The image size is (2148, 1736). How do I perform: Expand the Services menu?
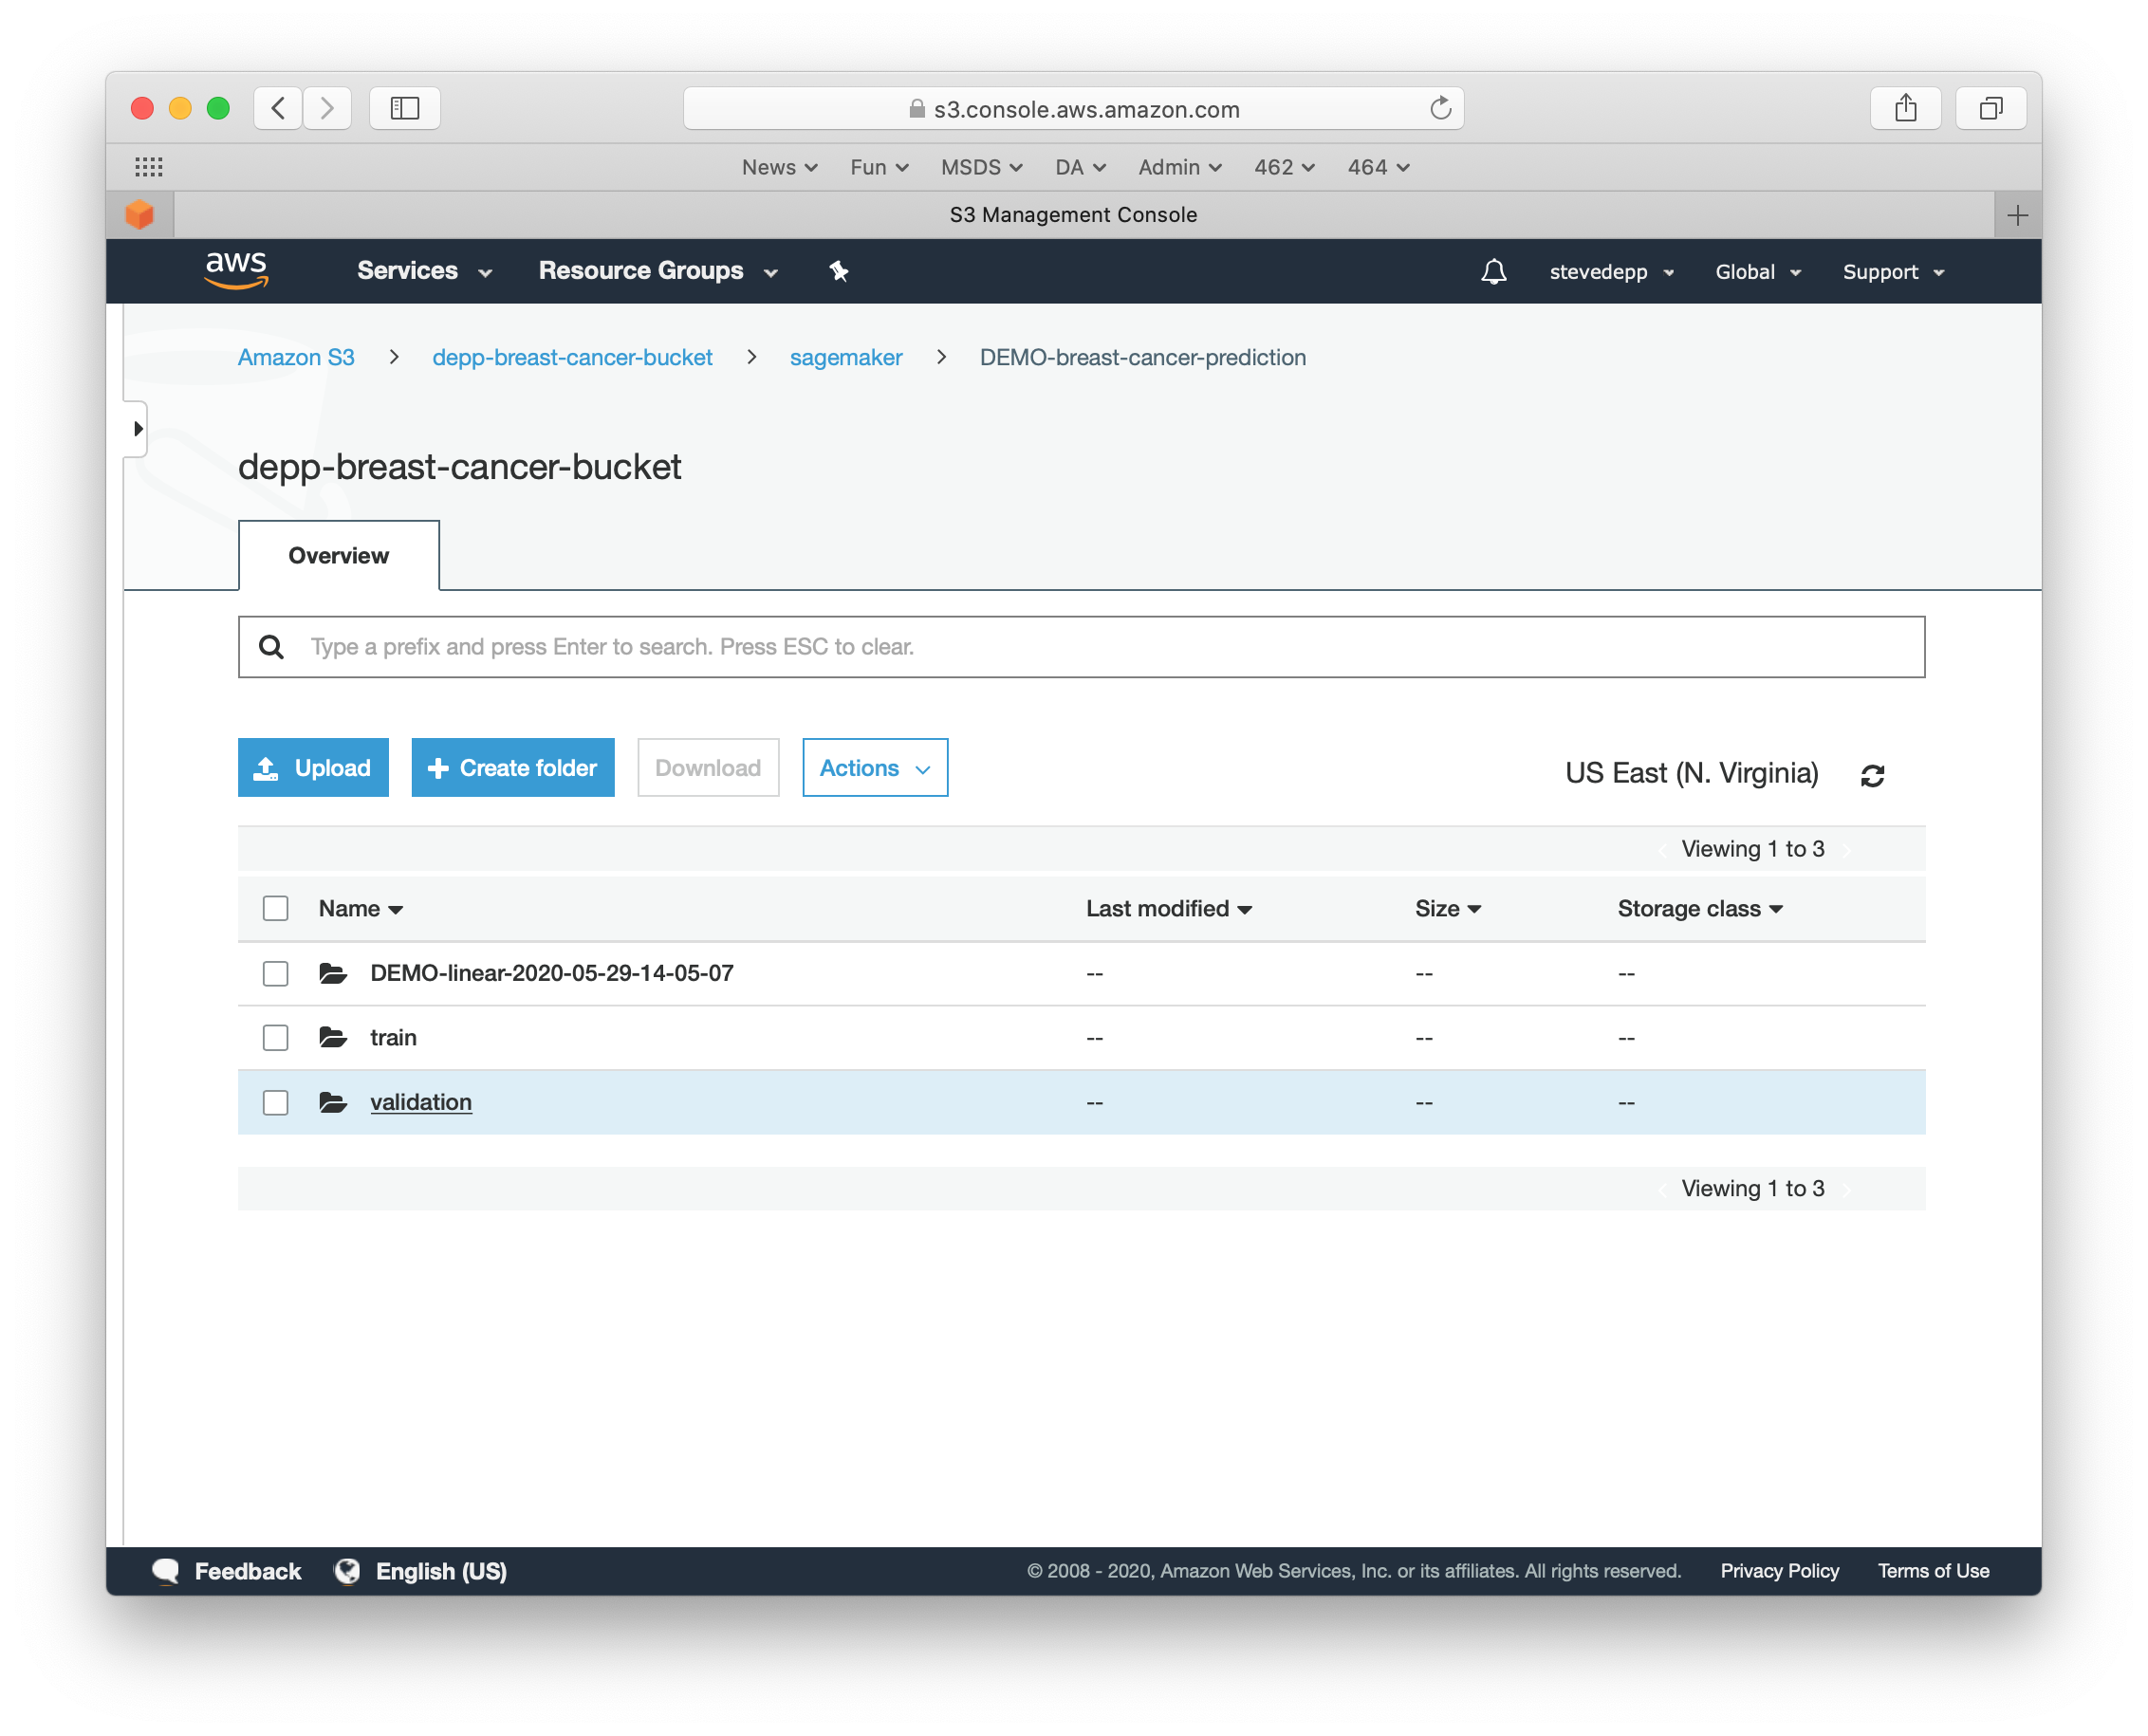tap(425, 271)
